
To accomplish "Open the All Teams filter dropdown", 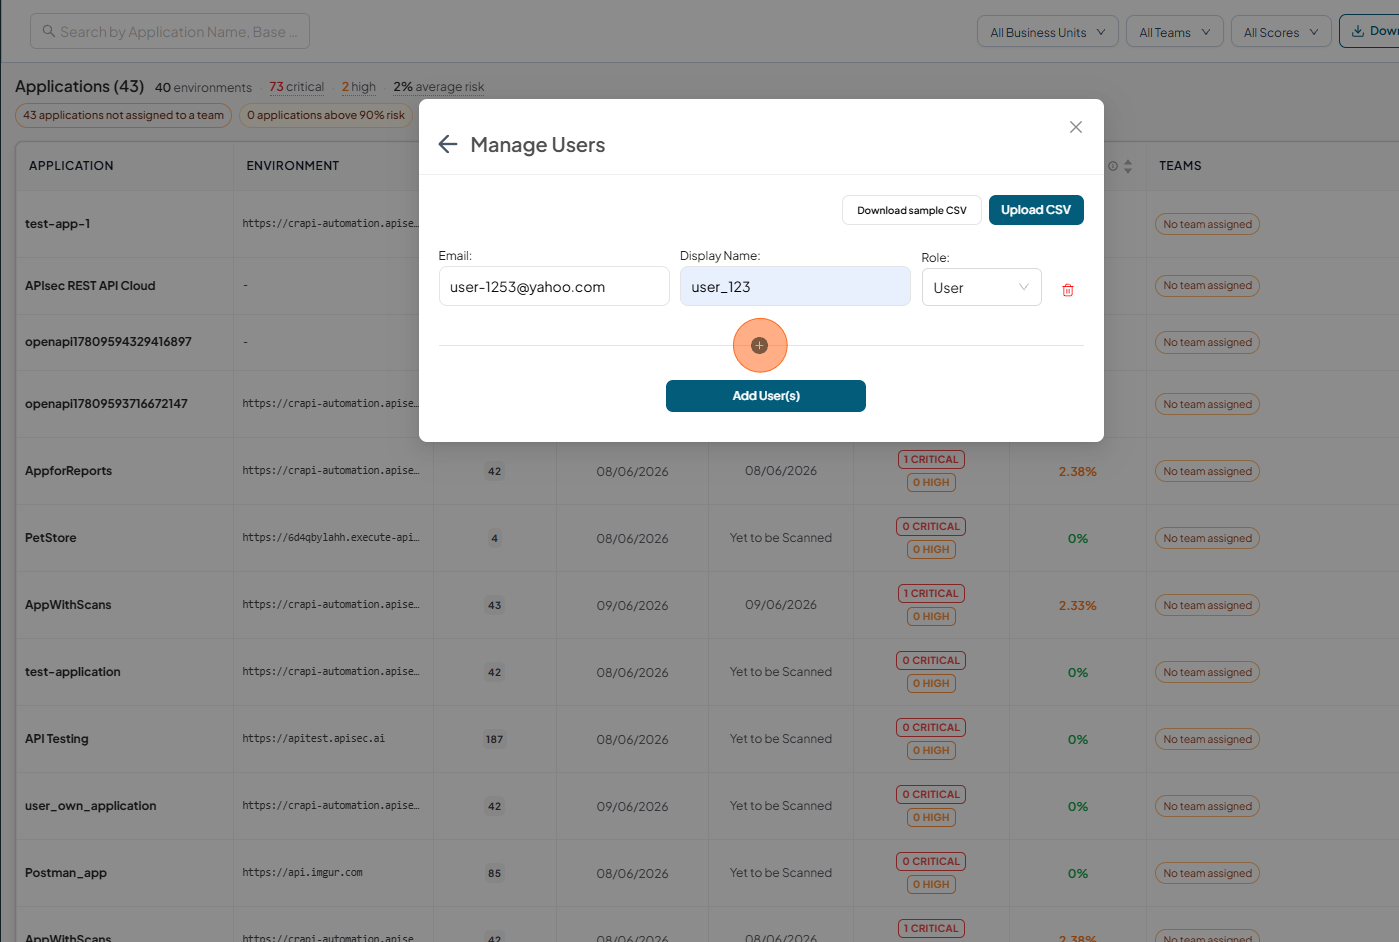I will [1175, 32].
